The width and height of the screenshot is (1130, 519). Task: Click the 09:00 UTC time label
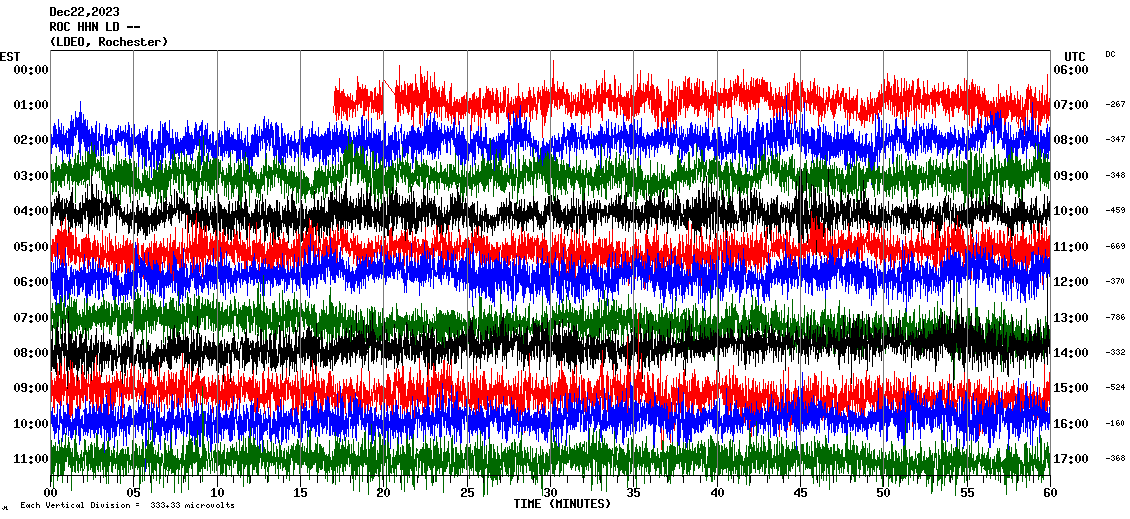coord(1071,176)
